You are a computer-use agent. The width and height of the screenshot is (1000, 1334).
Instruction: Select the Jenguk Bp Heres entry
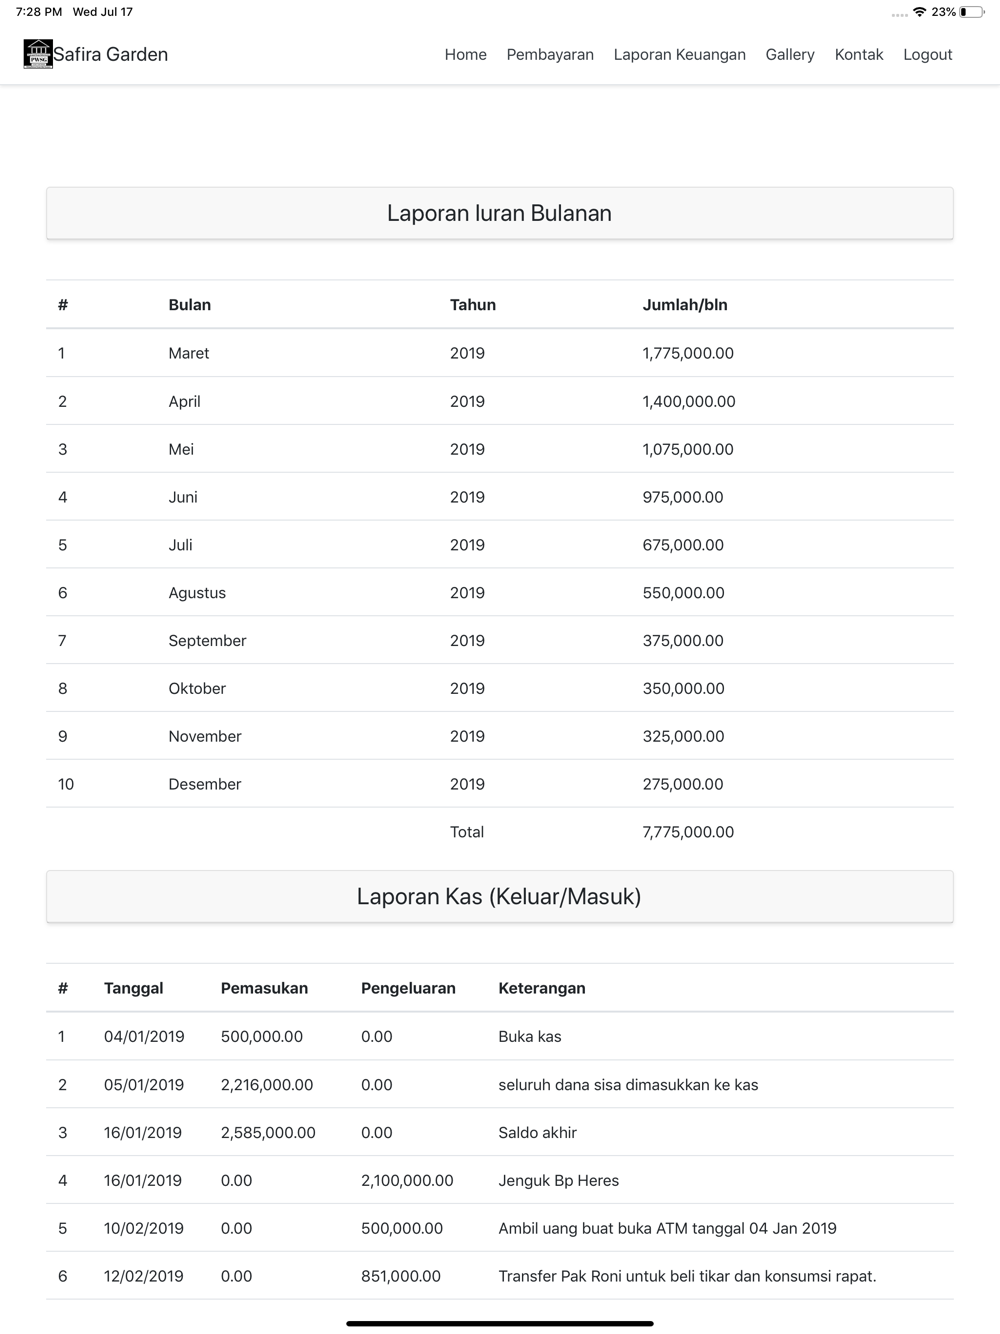pos(559,1181)
